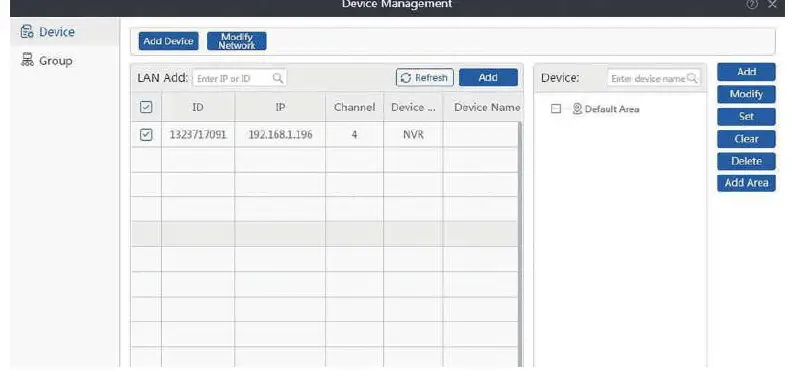Select the NVR device type cell
Image resolution: width=792 pixels, height=387 pixels.
coord(414,135)
